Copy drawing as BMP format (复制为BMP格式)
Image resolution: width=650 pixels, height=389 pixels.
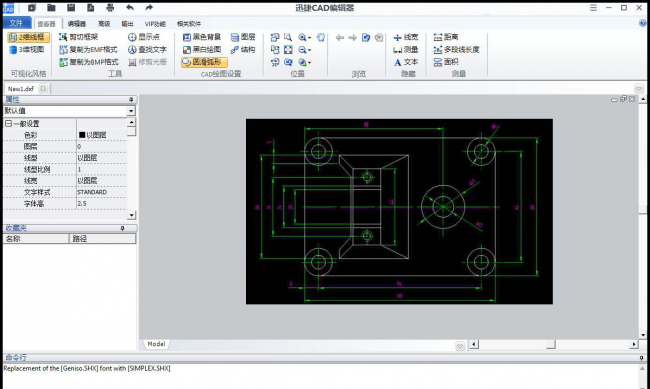89,62
